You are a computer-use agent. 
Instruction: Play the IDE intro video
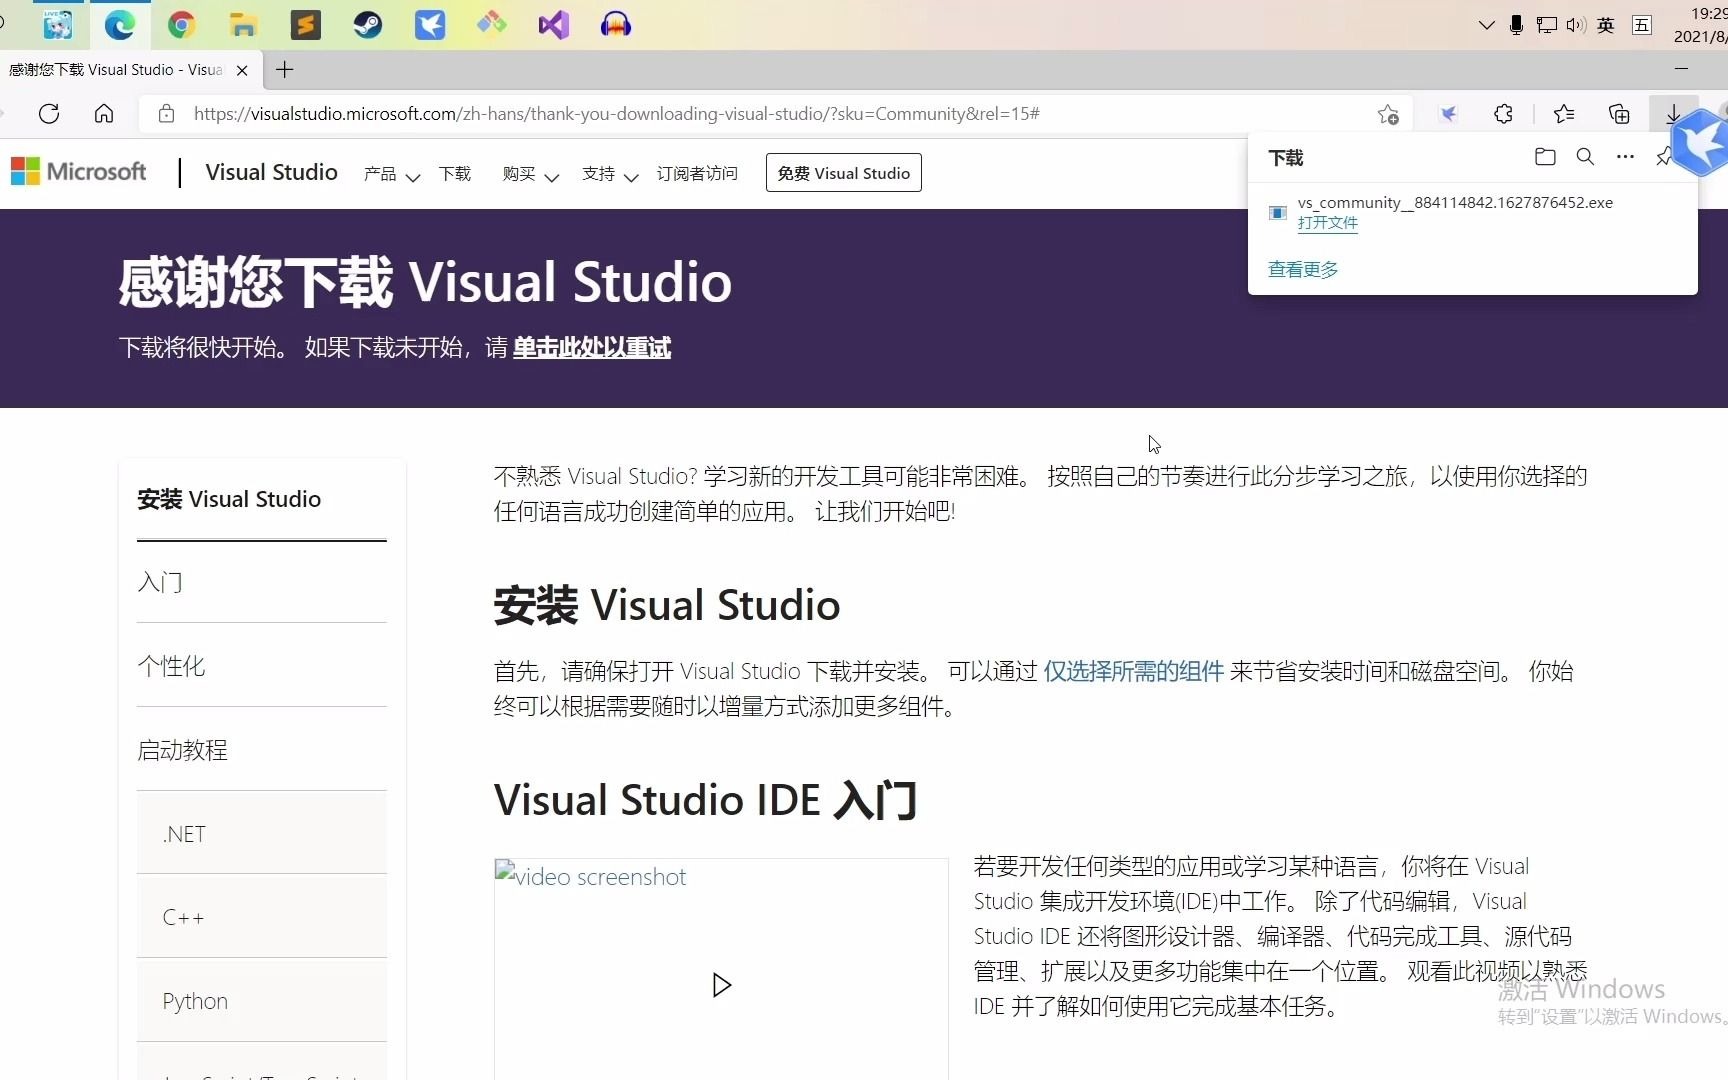721,985
